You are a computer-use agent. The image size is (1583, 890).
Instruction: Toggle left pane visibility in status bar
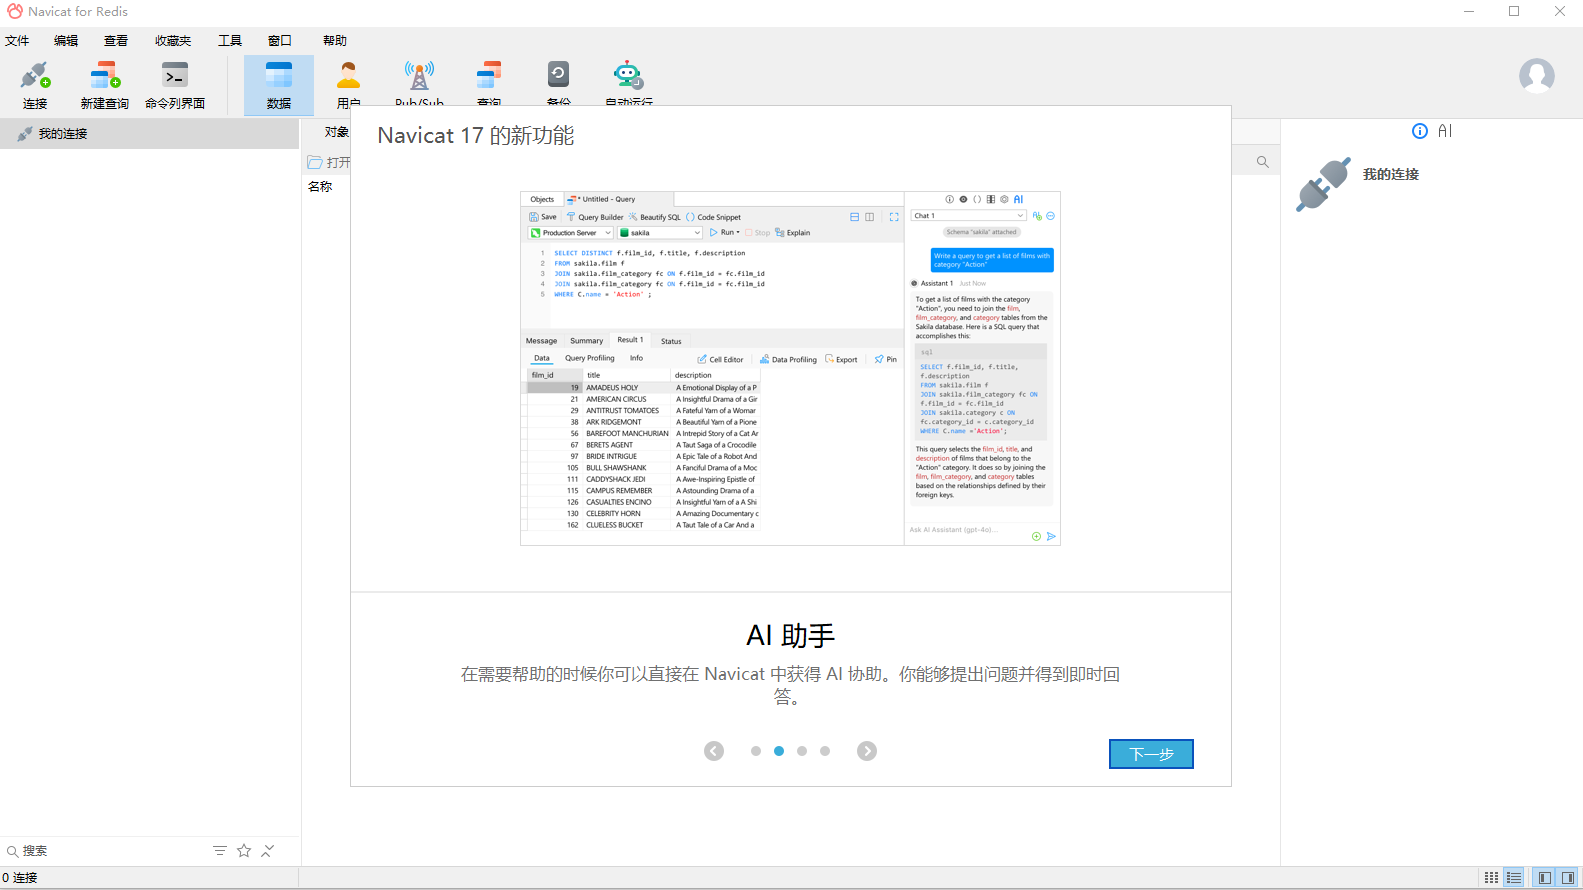[x=1545, y=878]
